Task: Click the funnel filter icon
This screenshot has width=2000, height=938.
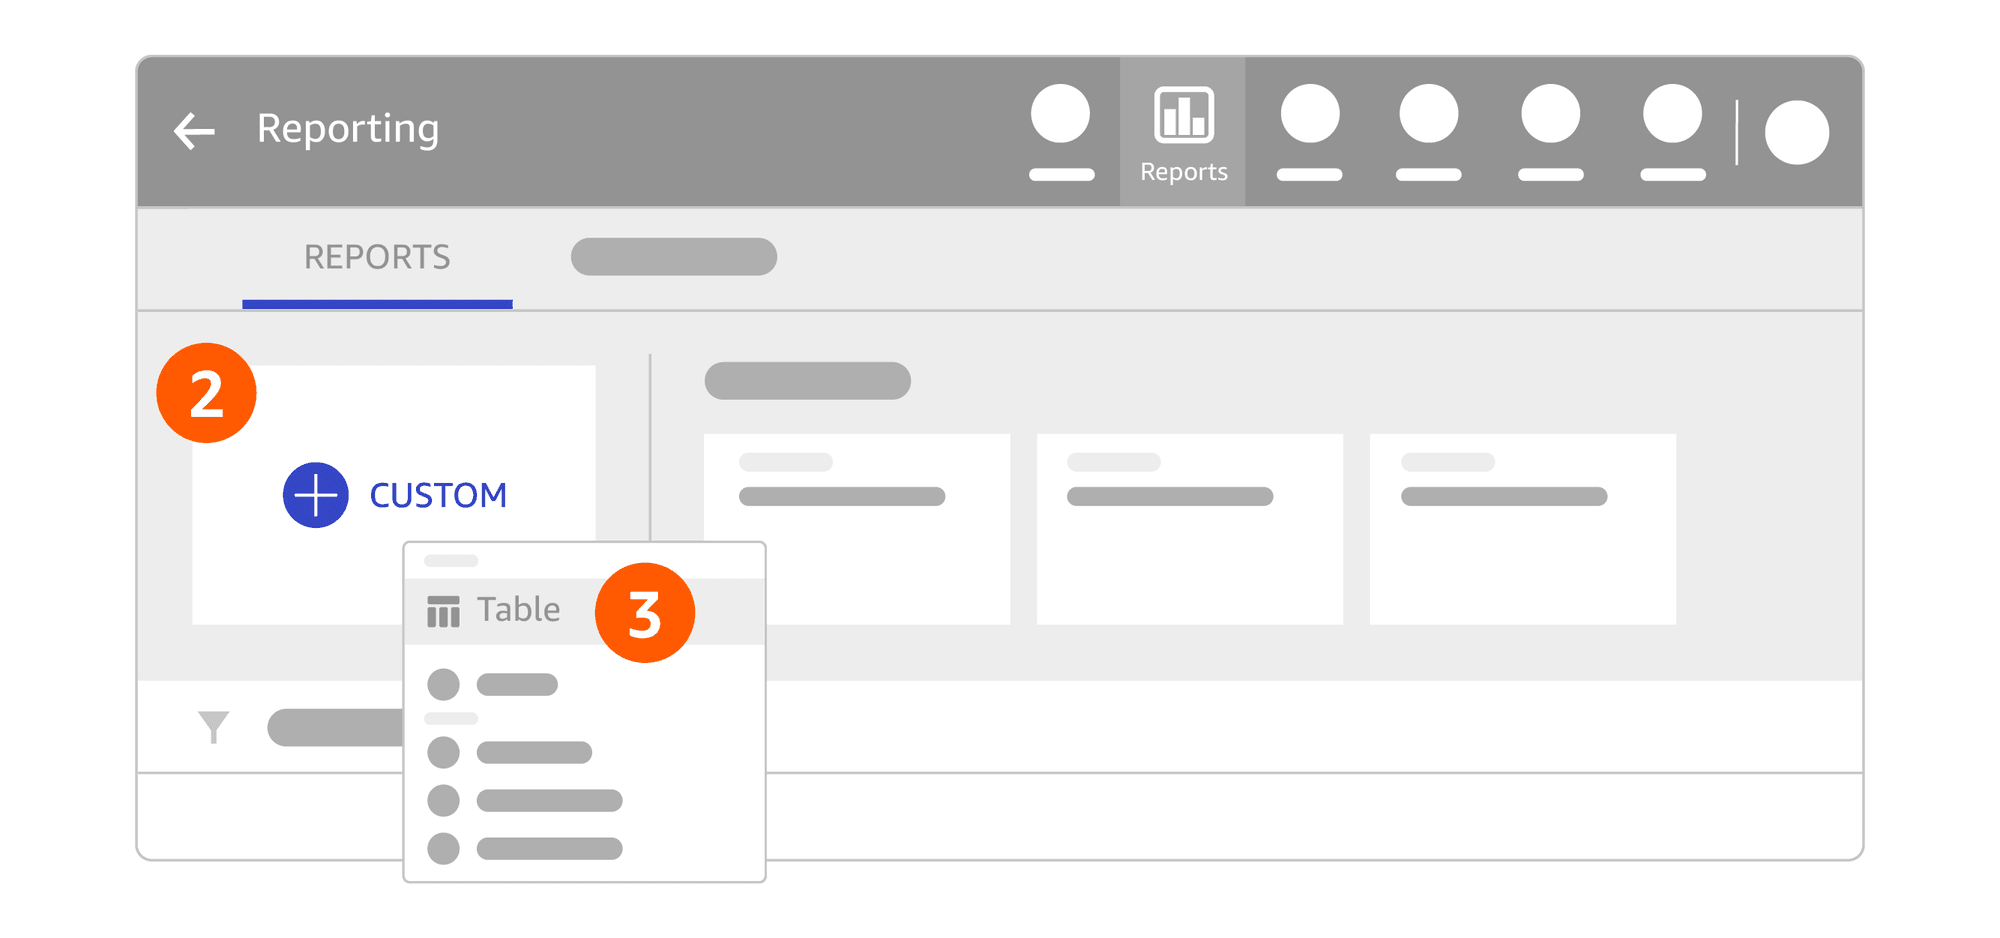Action: point(213,727)
